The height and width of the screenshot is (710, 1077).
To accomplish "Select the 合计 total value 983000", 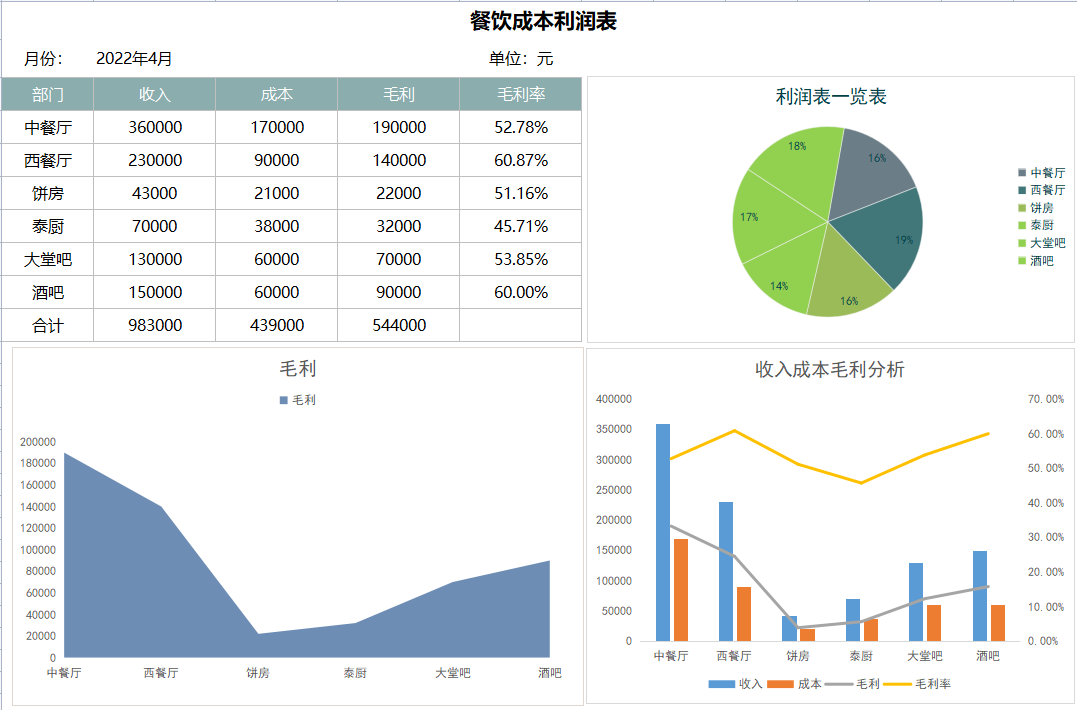I will click(153, 325).
